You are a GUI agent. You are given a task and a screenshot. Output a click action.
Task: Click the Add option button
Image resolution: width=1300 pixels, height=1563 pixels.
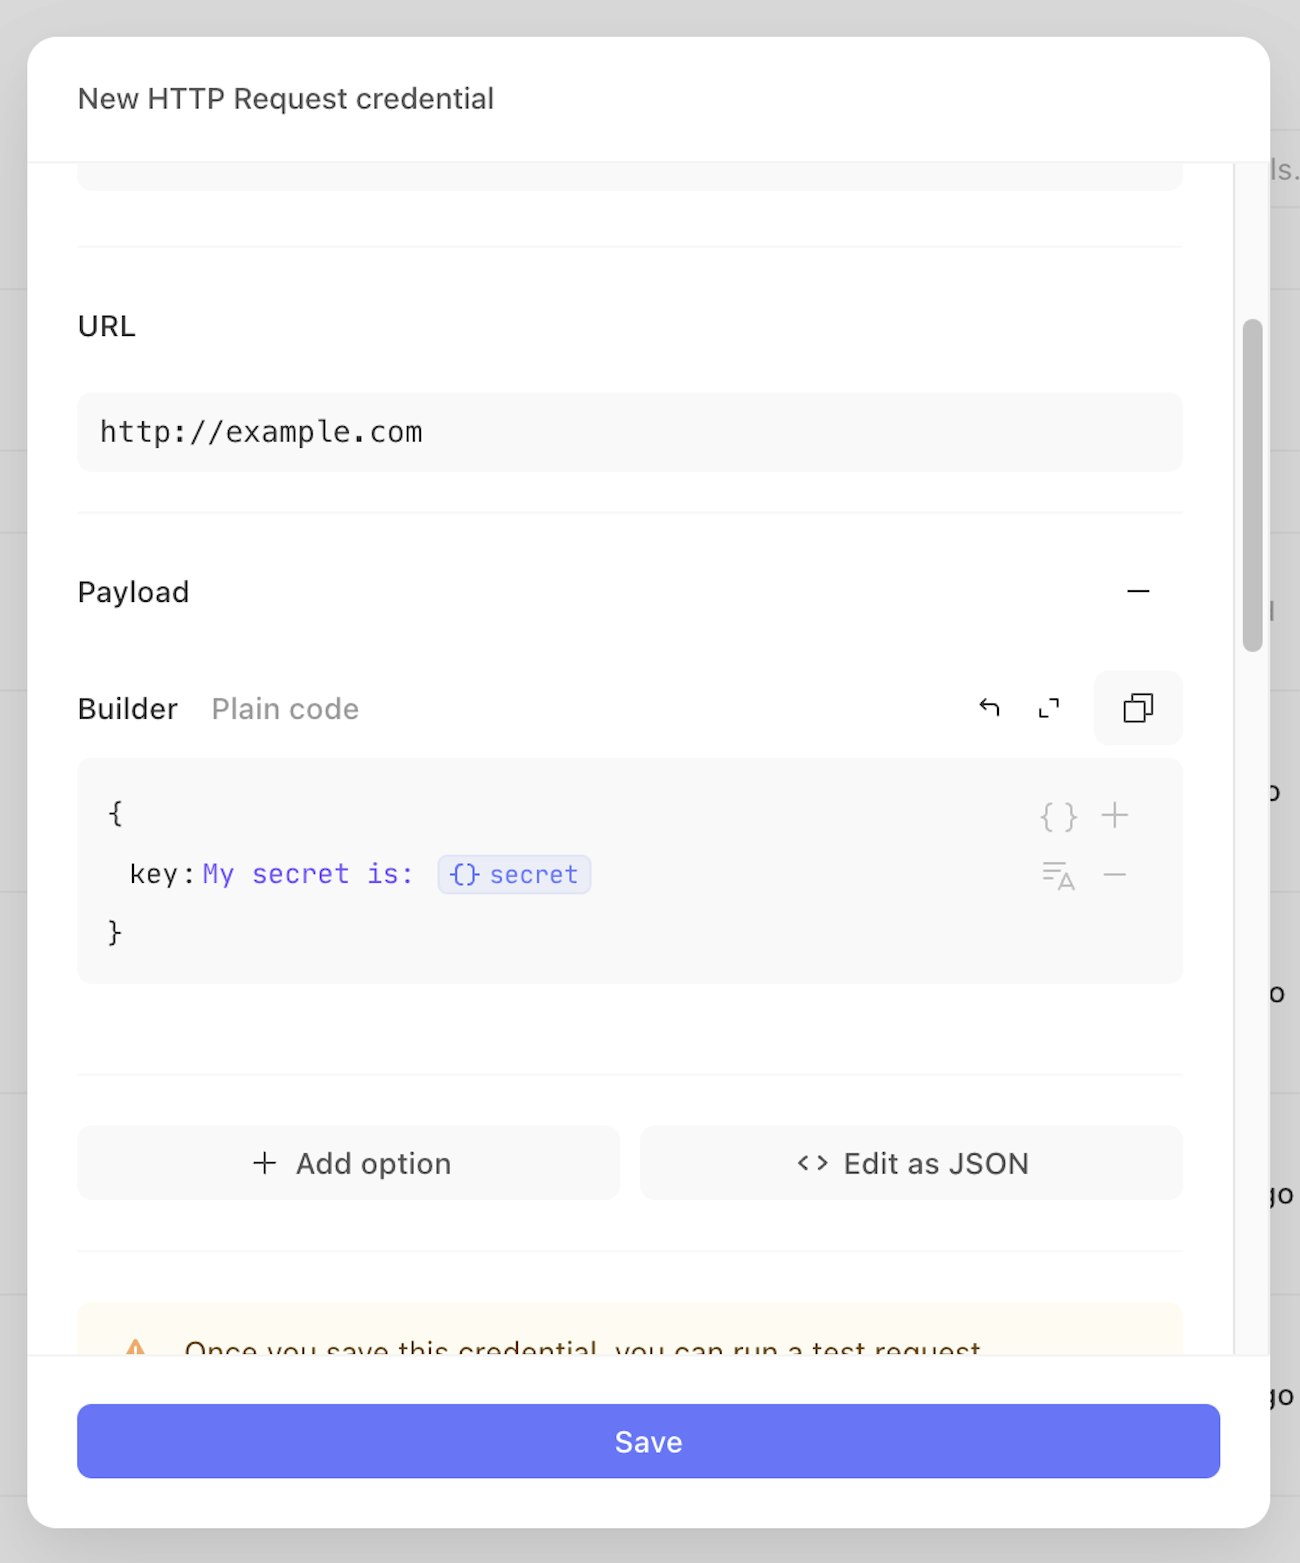tap(349, 1163)
